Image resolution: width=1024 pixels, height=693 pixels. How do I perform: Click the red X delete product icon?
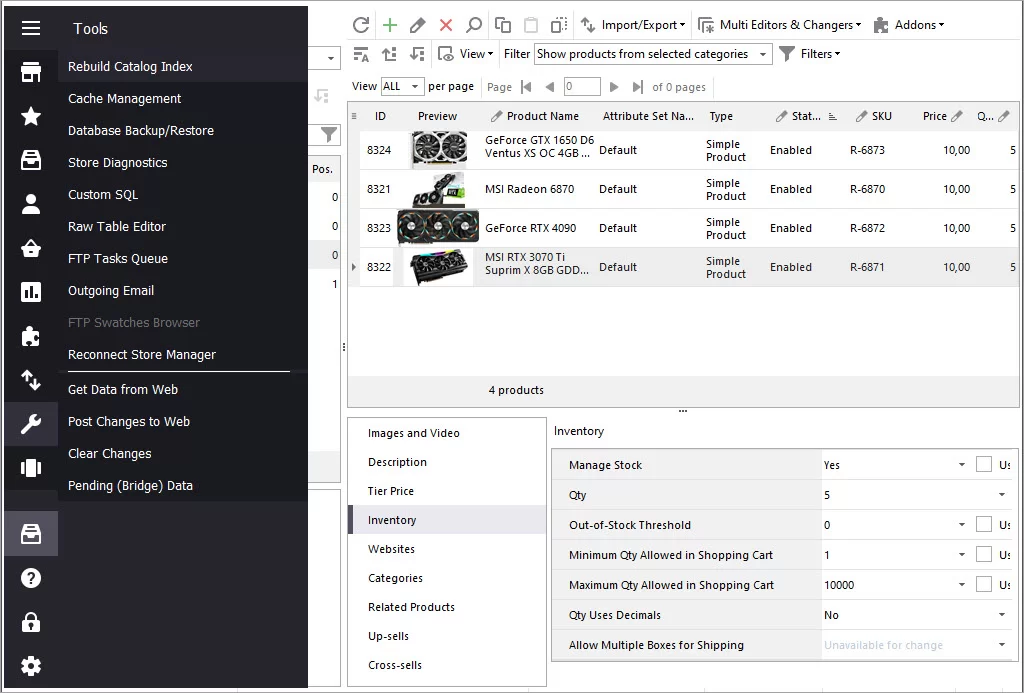point(446,25)
